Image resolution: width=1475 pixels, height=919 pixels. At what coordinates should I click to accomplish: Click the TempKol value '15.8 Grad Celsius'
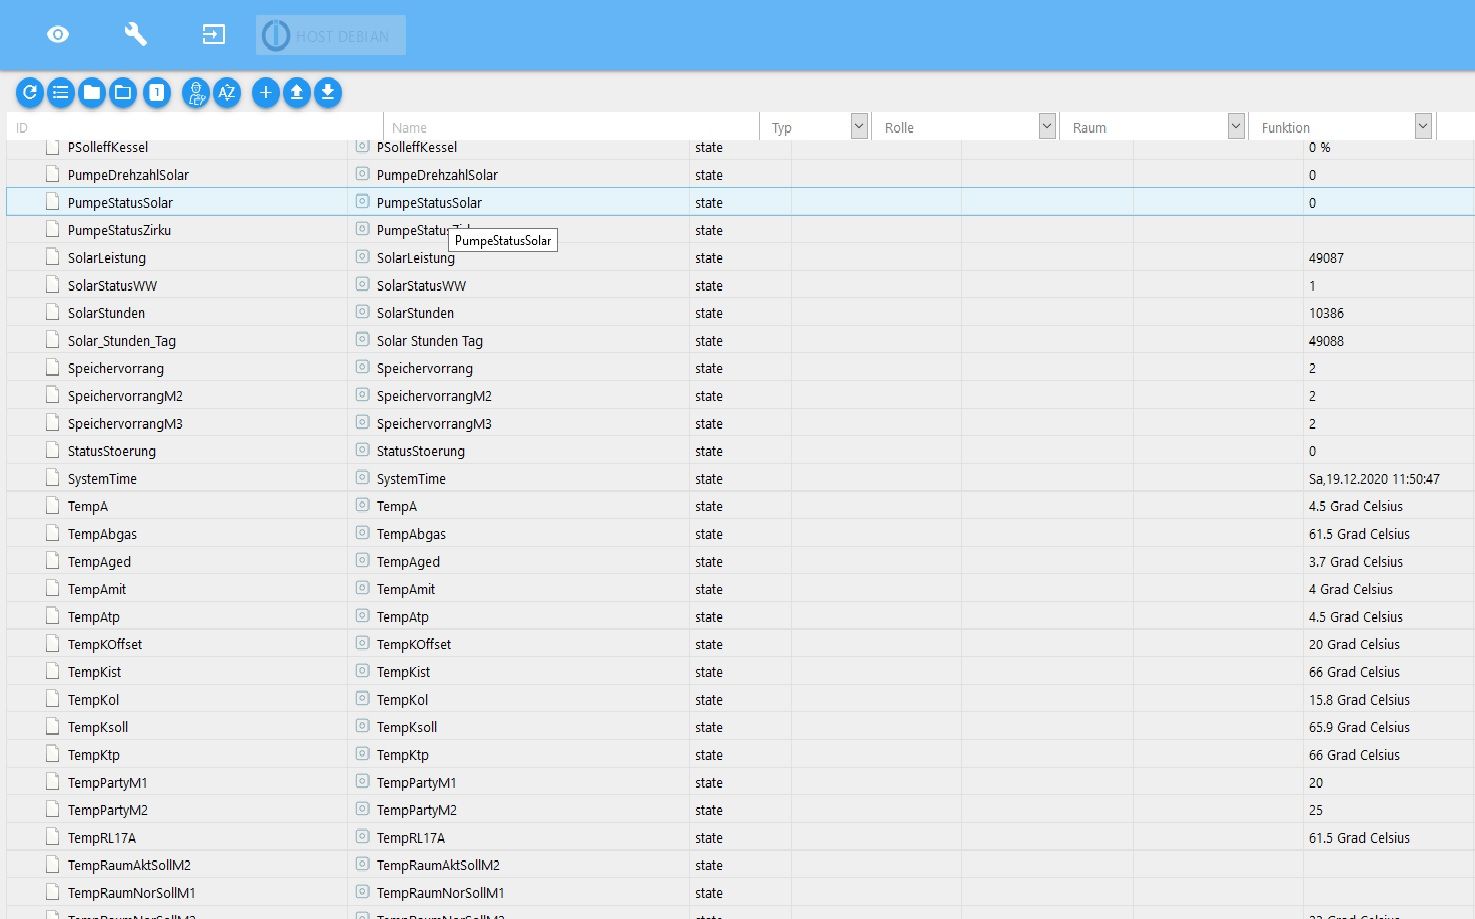point(1359,700)
